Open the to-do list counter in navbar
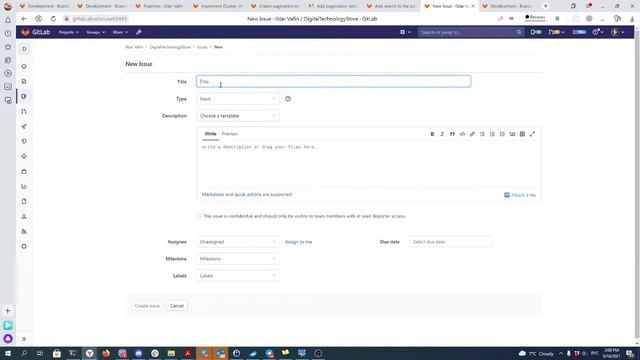Image resolution: width=640 pixels, height=360 pixels. pos(579,32)
